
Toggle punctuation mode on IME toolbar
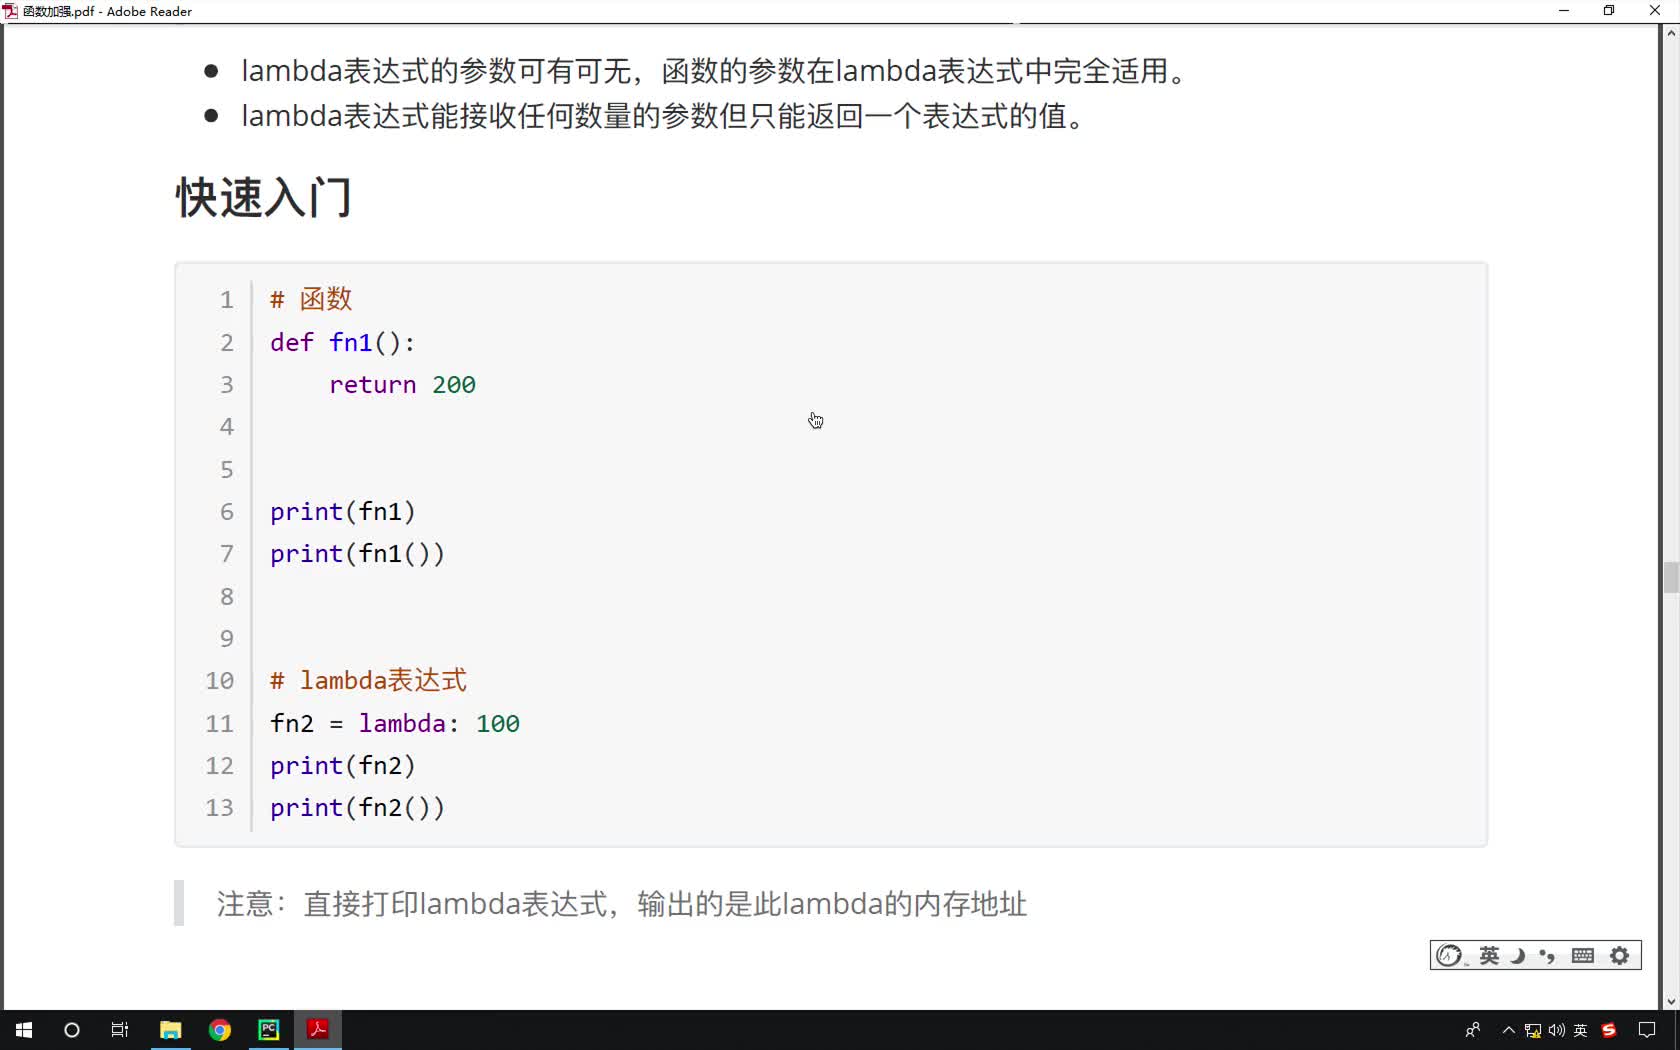[1548, 956]
